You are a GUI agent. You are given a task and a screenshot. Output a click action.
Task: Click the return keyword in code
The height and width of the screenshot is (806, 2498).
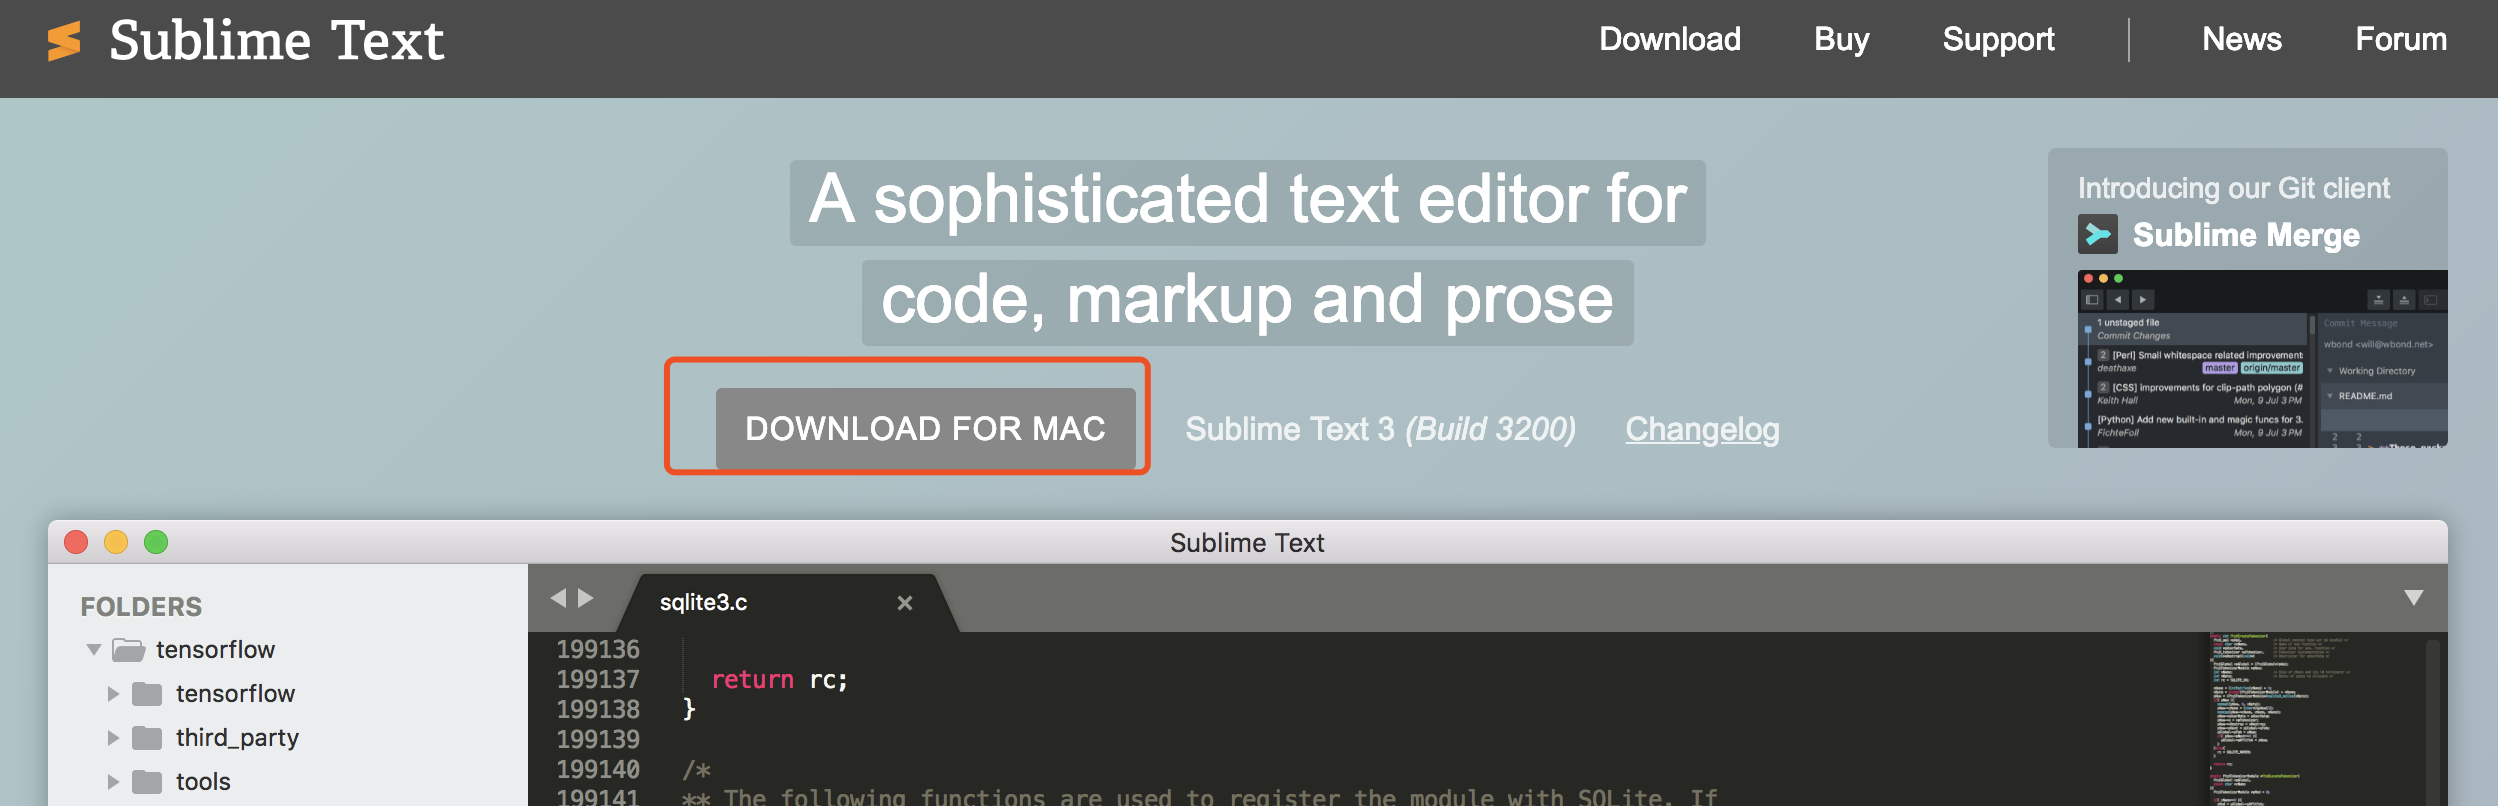[x=752, y=680]
